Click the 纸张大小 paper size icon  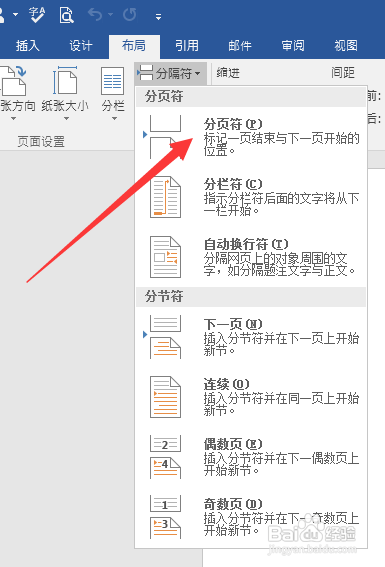pyautogui.click(x=65, y=80)
